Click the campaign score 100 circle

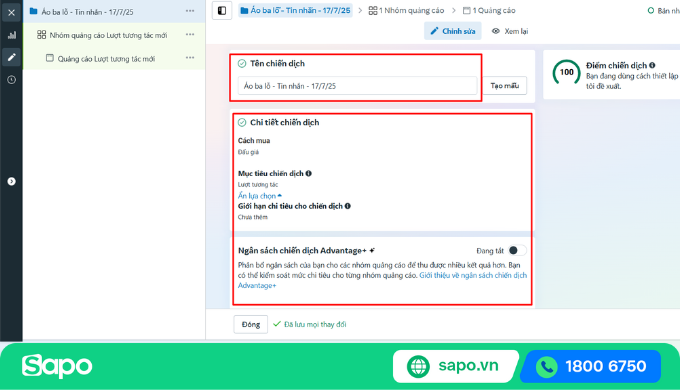click(566, 72)
